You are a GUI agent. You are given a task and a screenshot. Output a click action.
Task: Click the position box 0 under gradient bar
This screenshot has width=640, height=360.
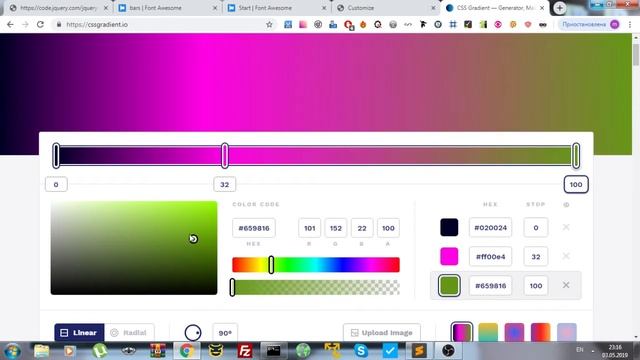[x=56, y=184]
